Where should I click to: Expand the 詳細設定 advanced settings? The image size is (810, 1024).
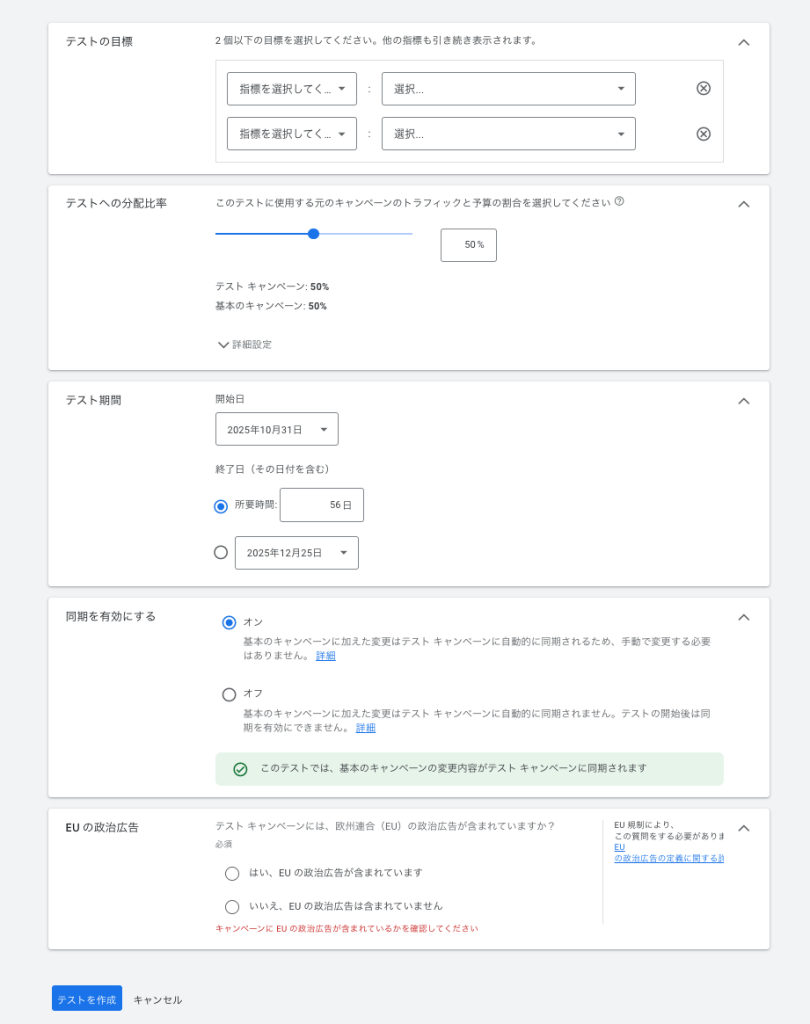pos(245,344)
